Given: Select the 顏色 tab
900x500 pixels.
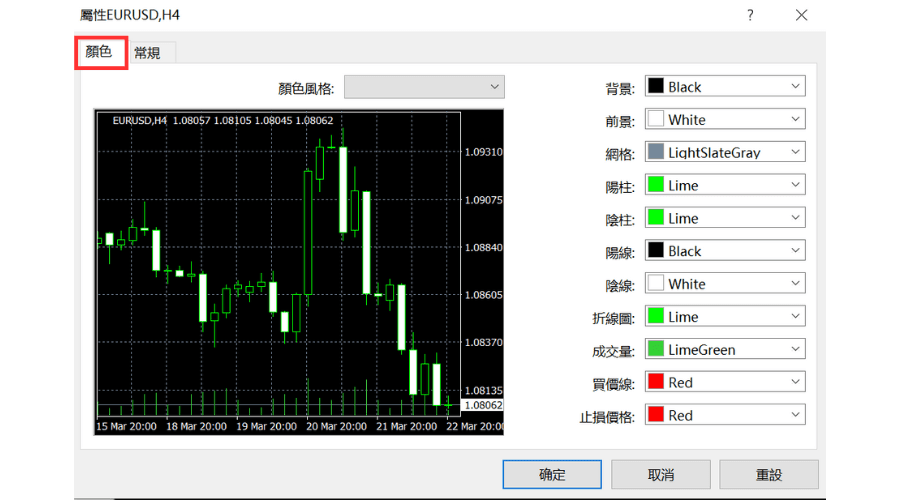Looking at the screenshot, I should point(99,52).
